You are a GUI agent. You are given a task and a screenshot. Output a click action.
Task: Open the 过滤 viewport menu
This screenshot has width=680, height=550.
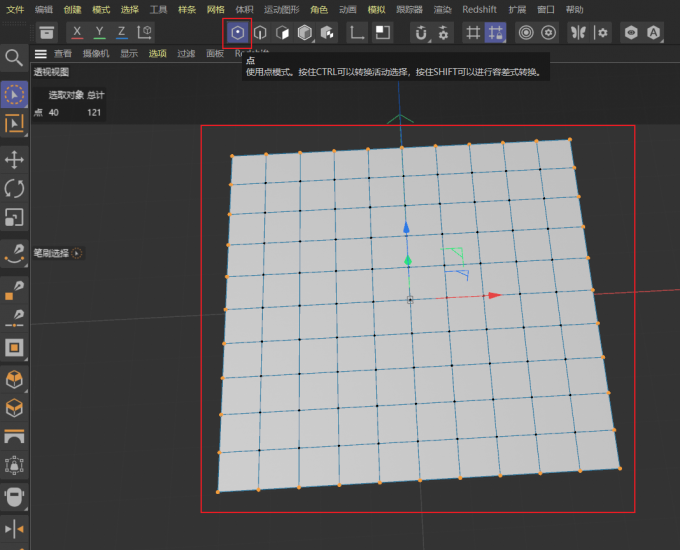[186, 53]
